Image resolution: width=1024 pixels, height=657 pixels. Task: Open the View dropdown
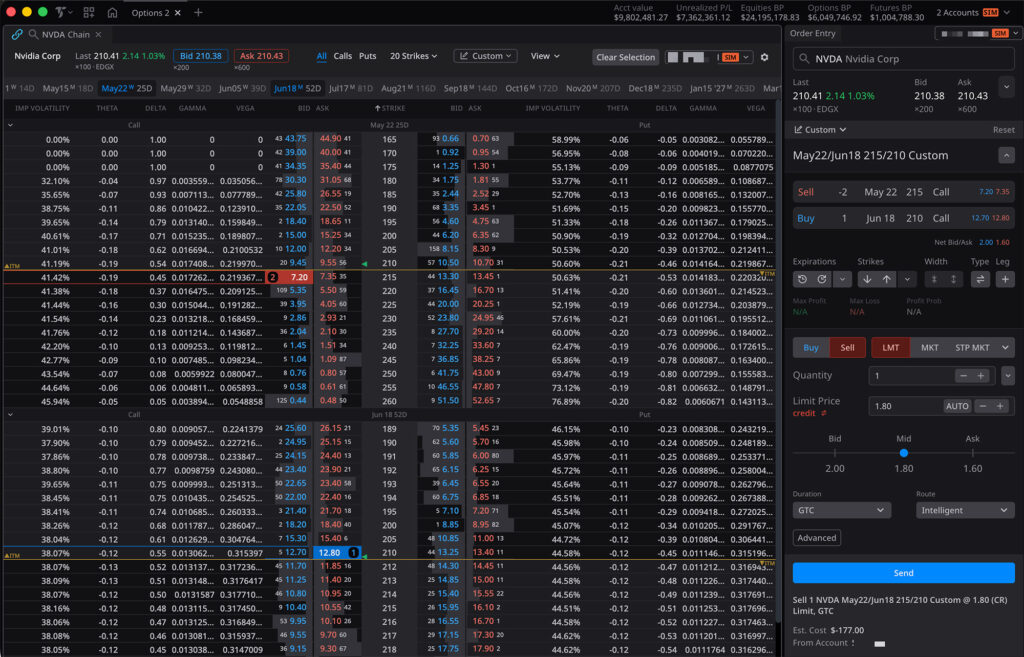545,56
